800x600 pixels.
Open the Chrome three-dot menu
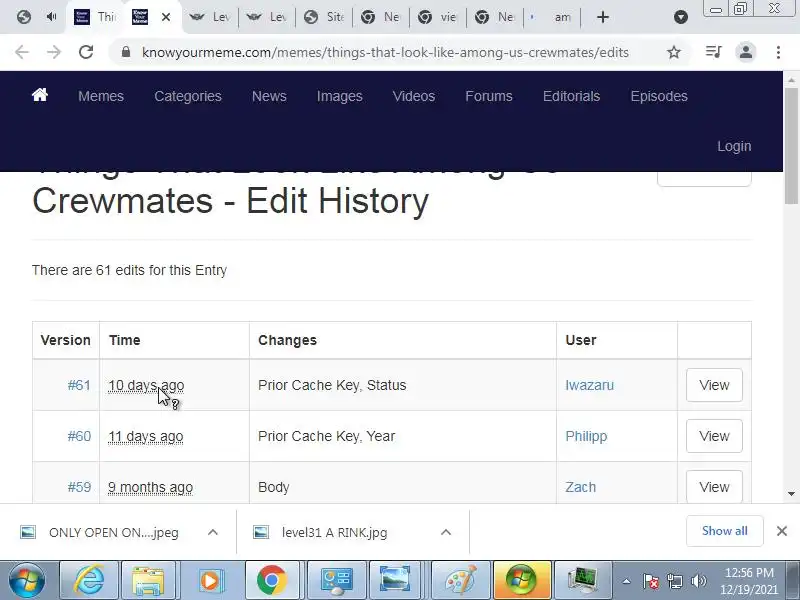point(778,52)
